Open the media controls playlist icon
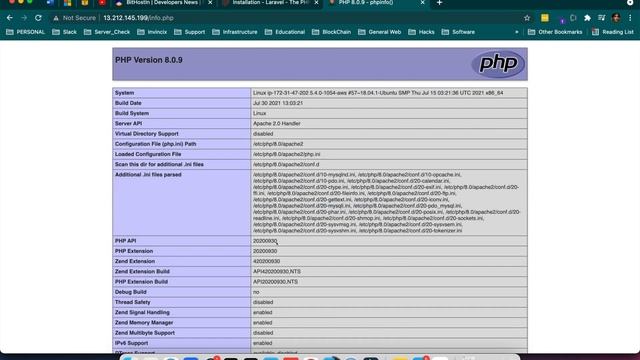This screenshot has width=640, height=360. click(x=602, y=18)
